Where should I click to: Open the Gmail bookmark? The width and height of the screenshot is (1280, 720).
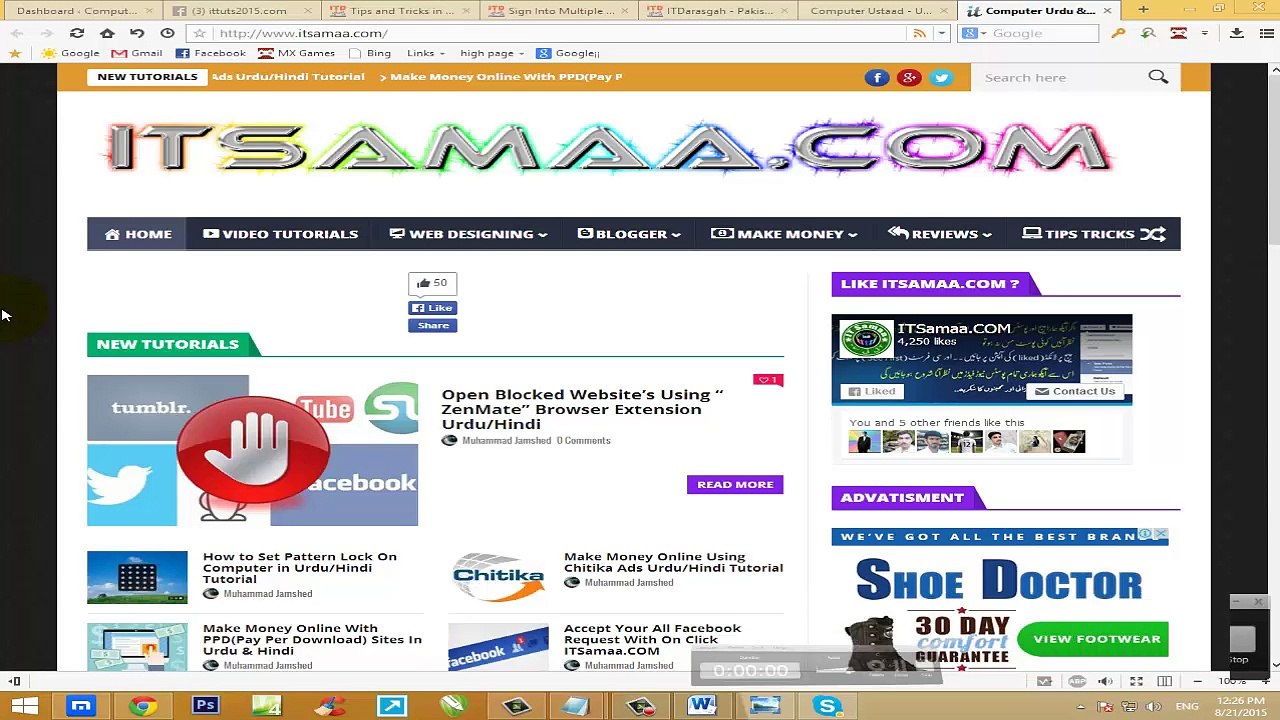pyautogui.click(x=137, y=53)
